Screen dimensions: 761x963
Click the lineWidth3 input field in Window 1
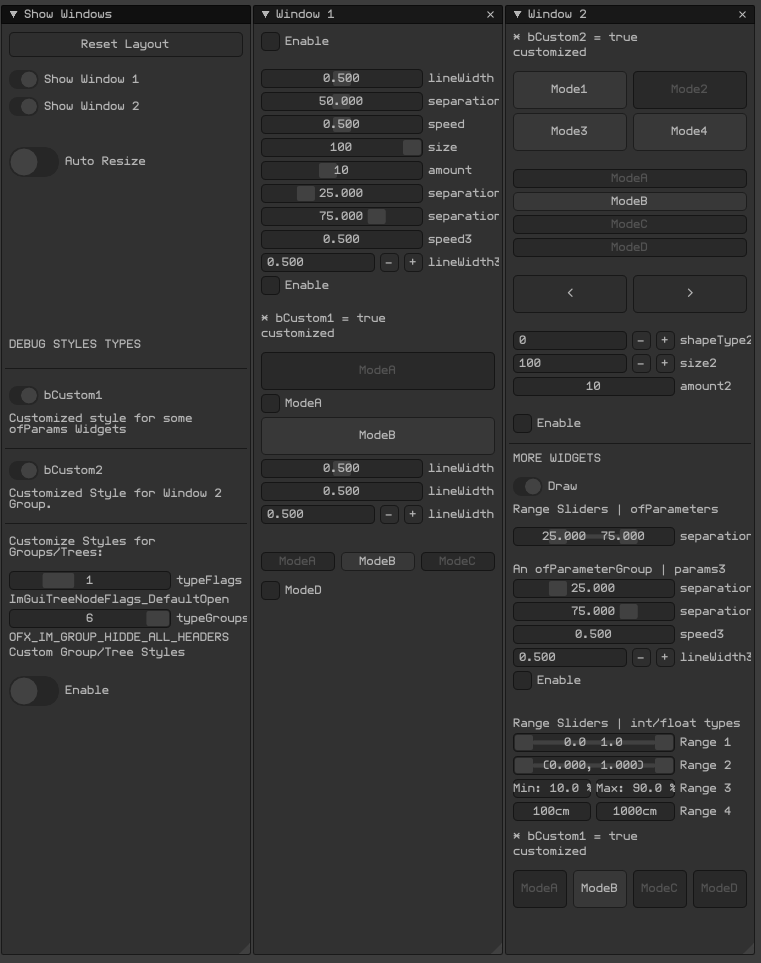[318, 262]
